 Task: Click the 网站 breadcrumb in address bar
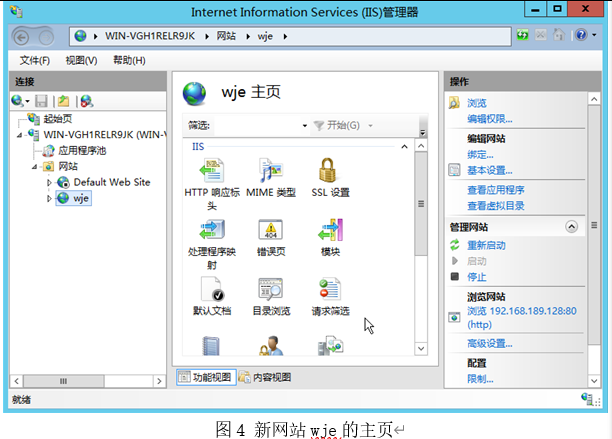226,36
